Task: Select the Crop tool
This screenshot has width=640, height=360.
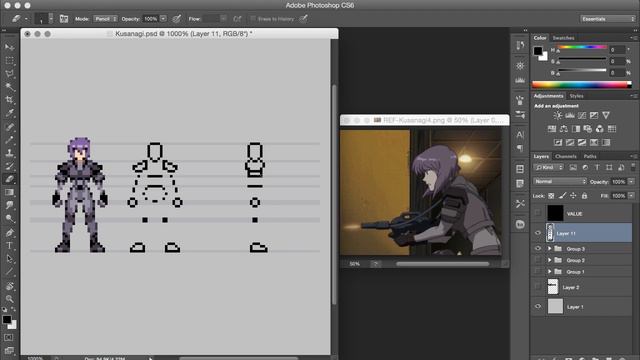Action: pyautogui.click(x=9, y=100)
